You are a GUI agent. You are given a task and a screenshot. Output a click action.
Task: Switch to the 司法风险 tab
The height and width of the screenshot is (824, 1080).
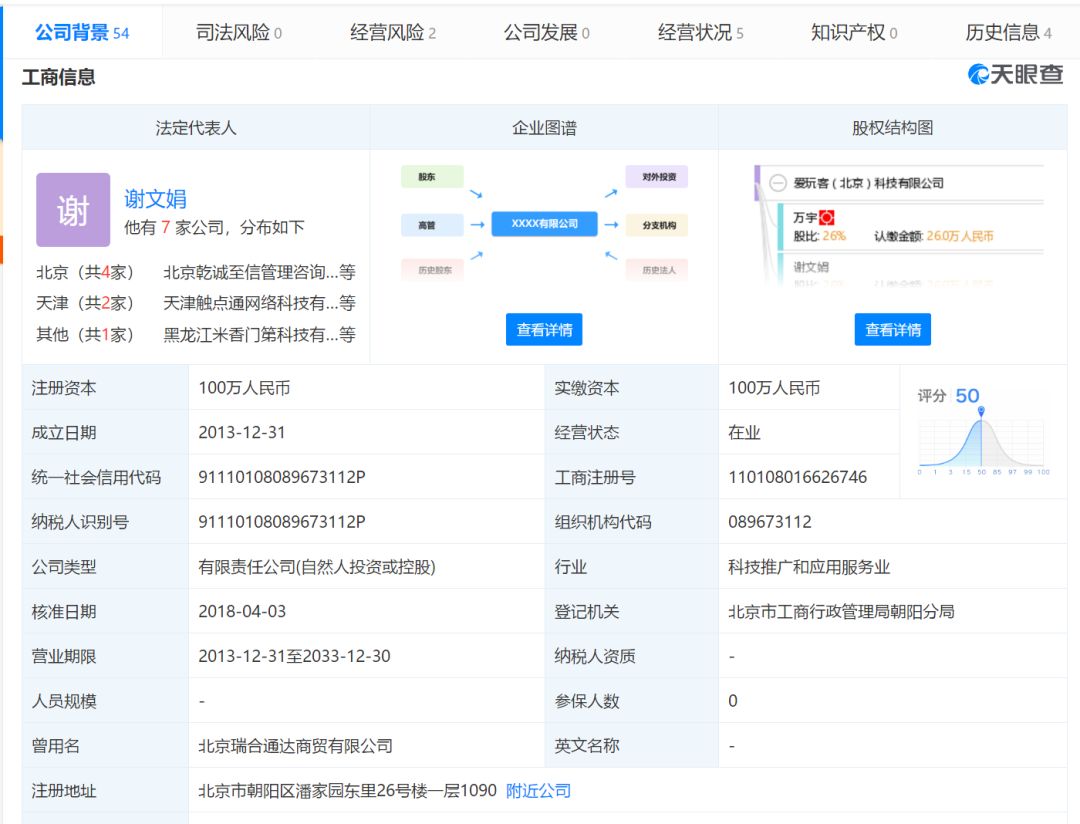click(238, 33)
